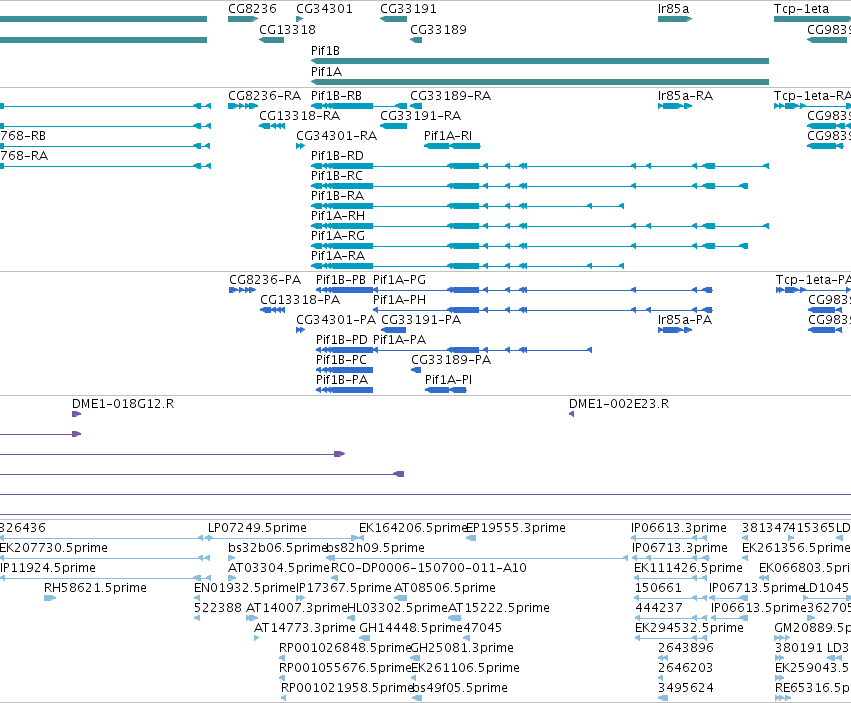
Task: Click transcript Pif1A-RA
Action: click(338, 256)
